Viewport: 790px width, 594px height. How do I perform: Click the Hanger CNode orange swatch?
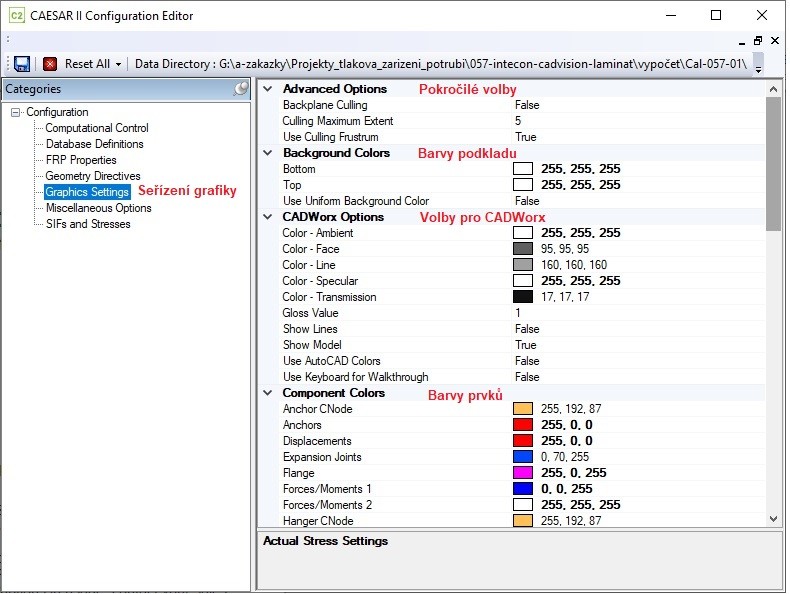[x=523, y=520]
